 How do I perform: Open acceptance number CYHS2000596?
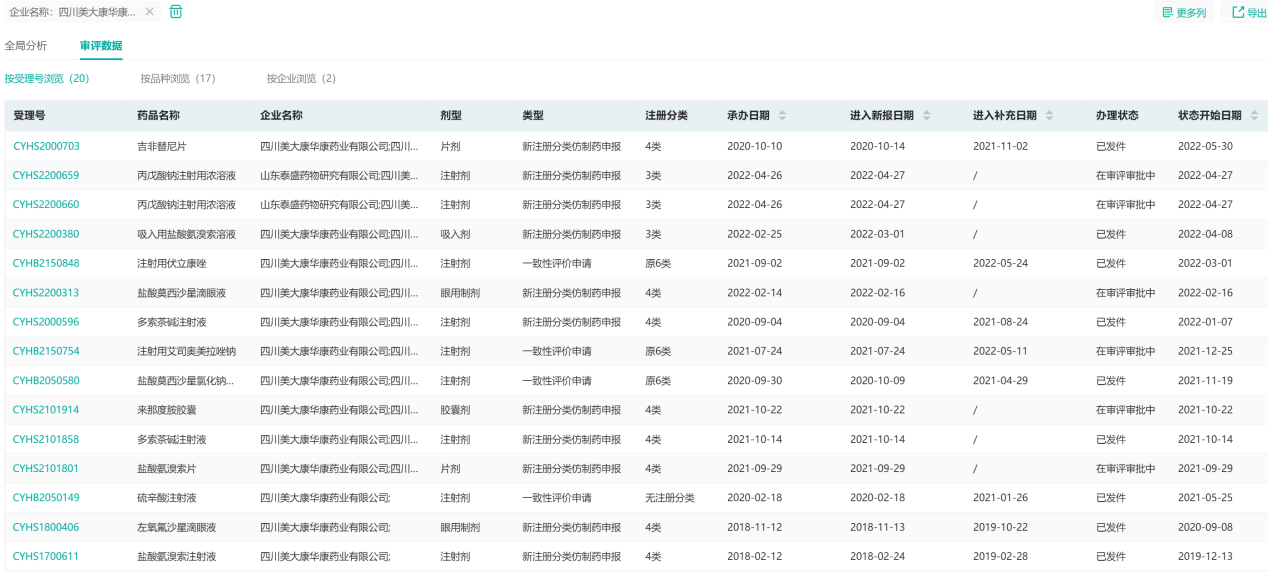[x=46, y=322]
